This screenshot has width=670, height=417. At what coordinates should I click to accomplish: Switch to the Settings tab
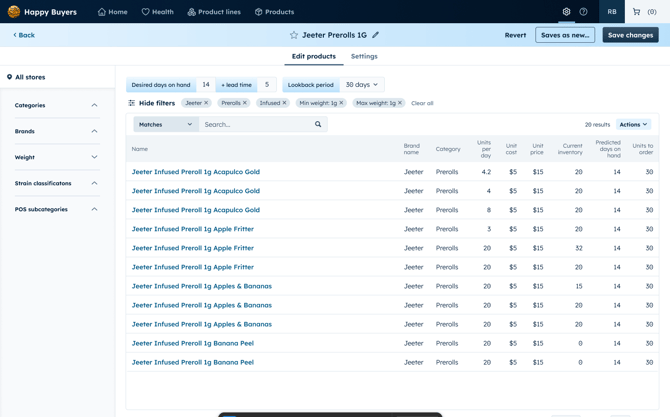(x=364, y=57)
